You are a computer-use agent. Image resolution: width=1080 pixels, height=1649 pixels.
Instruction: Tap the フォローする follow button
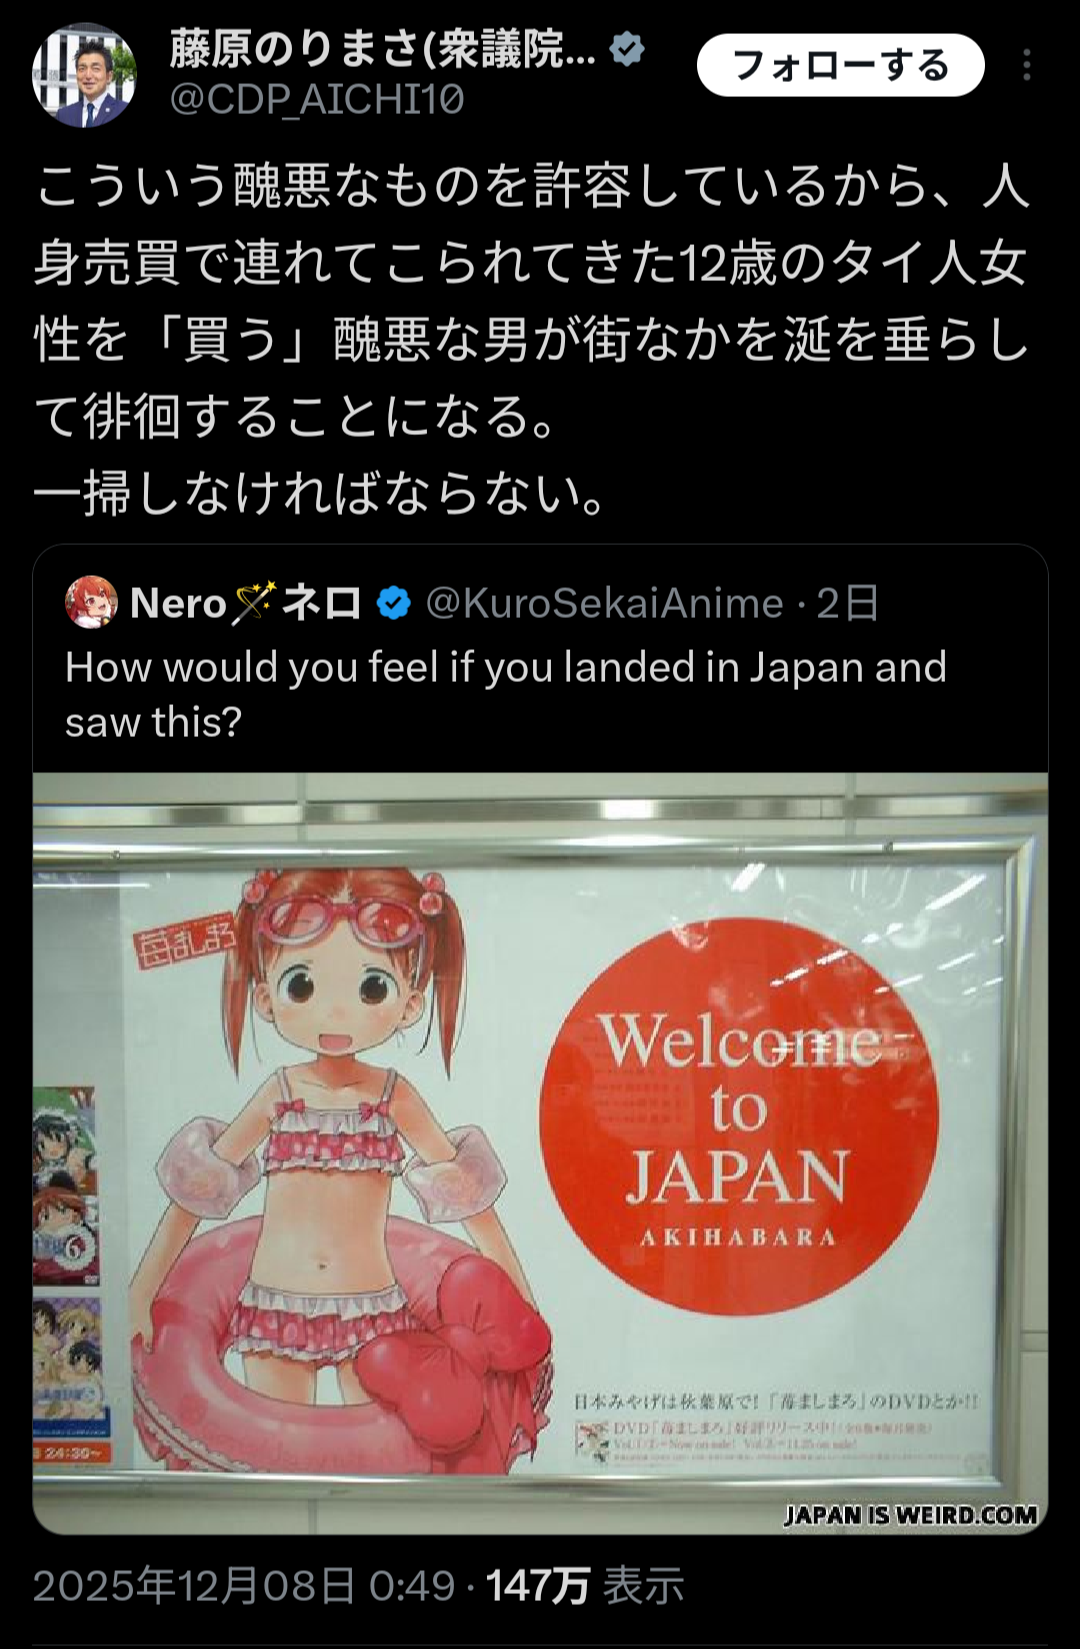(840, 65)
